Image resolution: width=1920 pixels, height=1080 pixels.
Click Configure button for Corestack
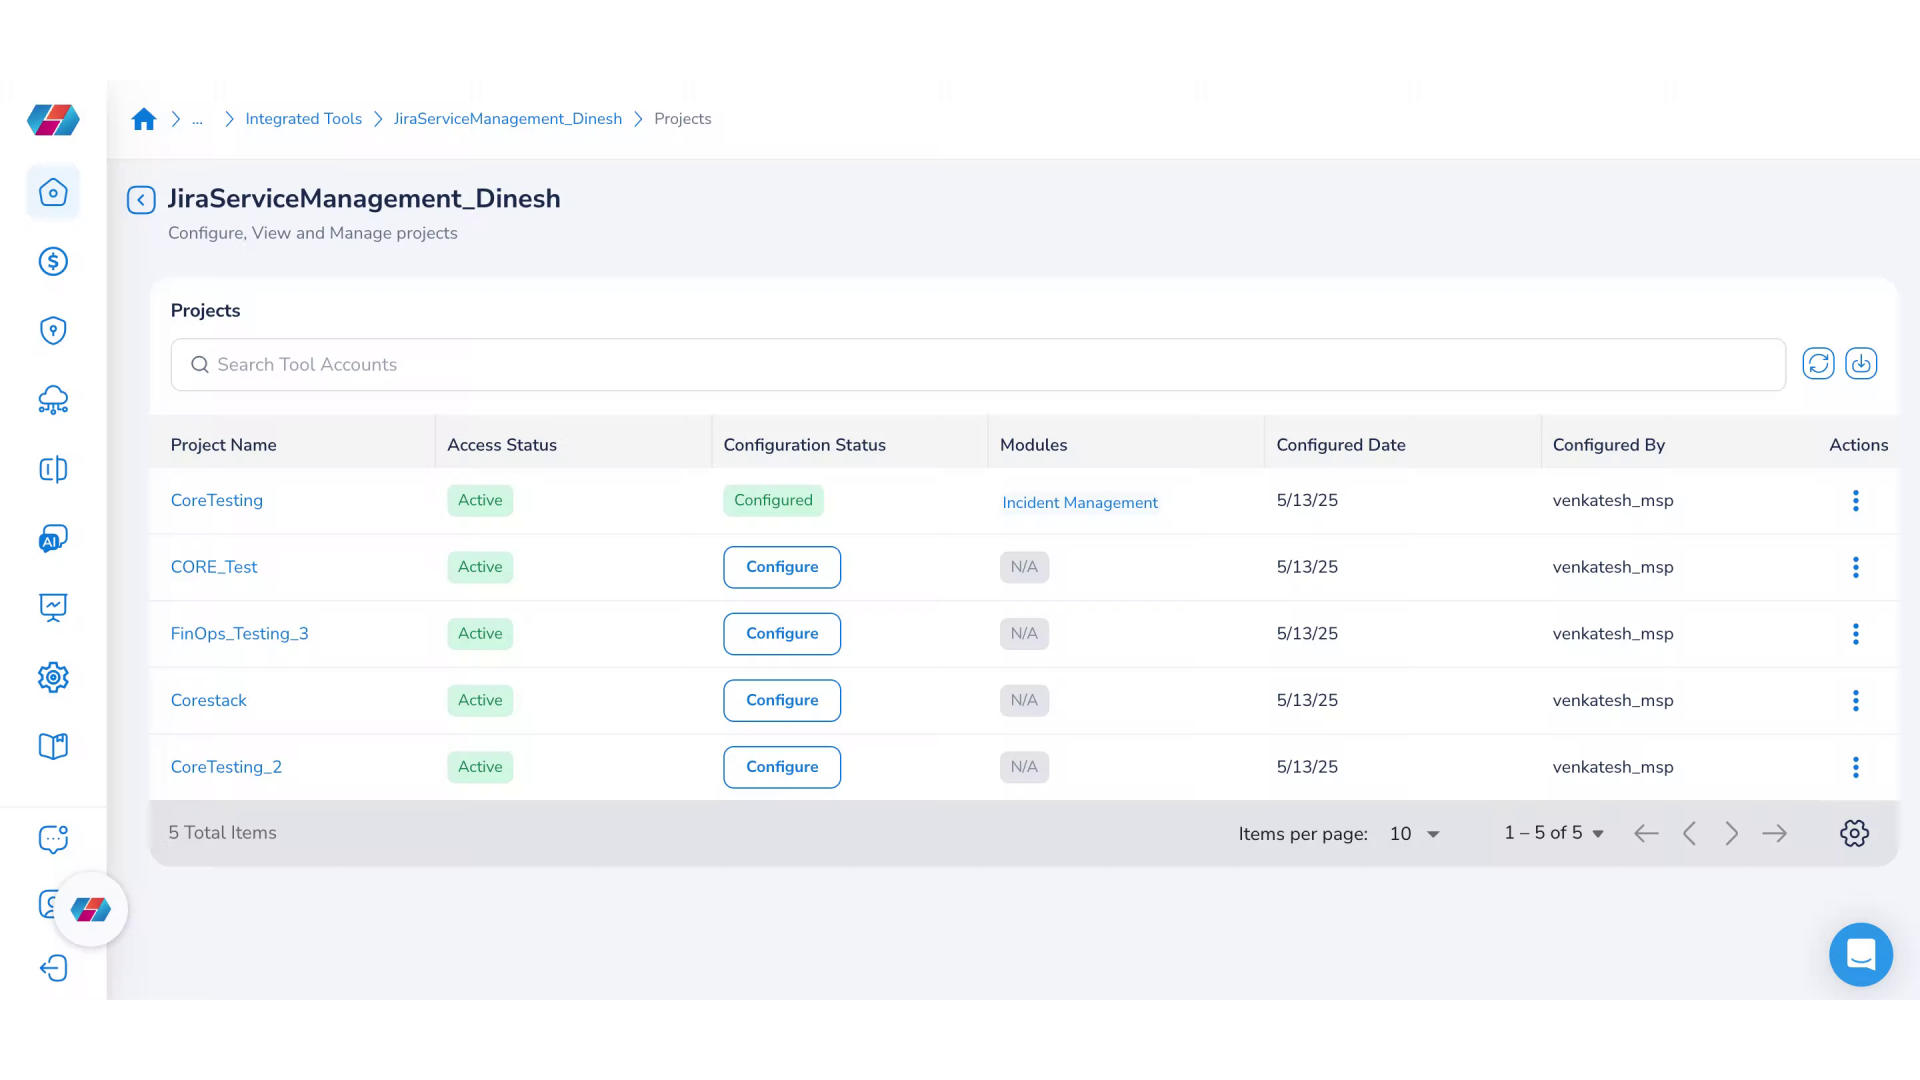click(x=782, y=700)
